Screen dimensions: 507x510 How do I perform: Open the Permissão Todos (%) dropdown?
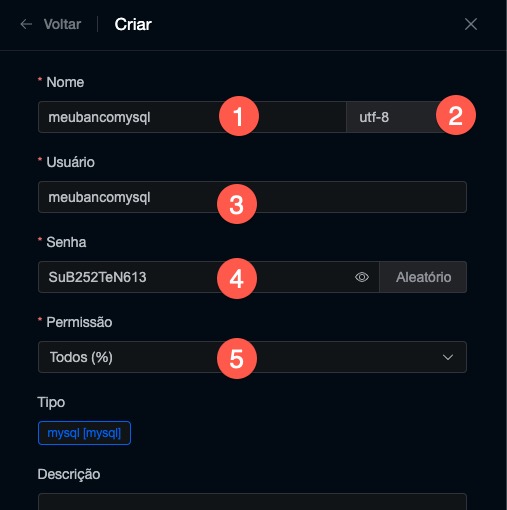[x=252, y=357]
